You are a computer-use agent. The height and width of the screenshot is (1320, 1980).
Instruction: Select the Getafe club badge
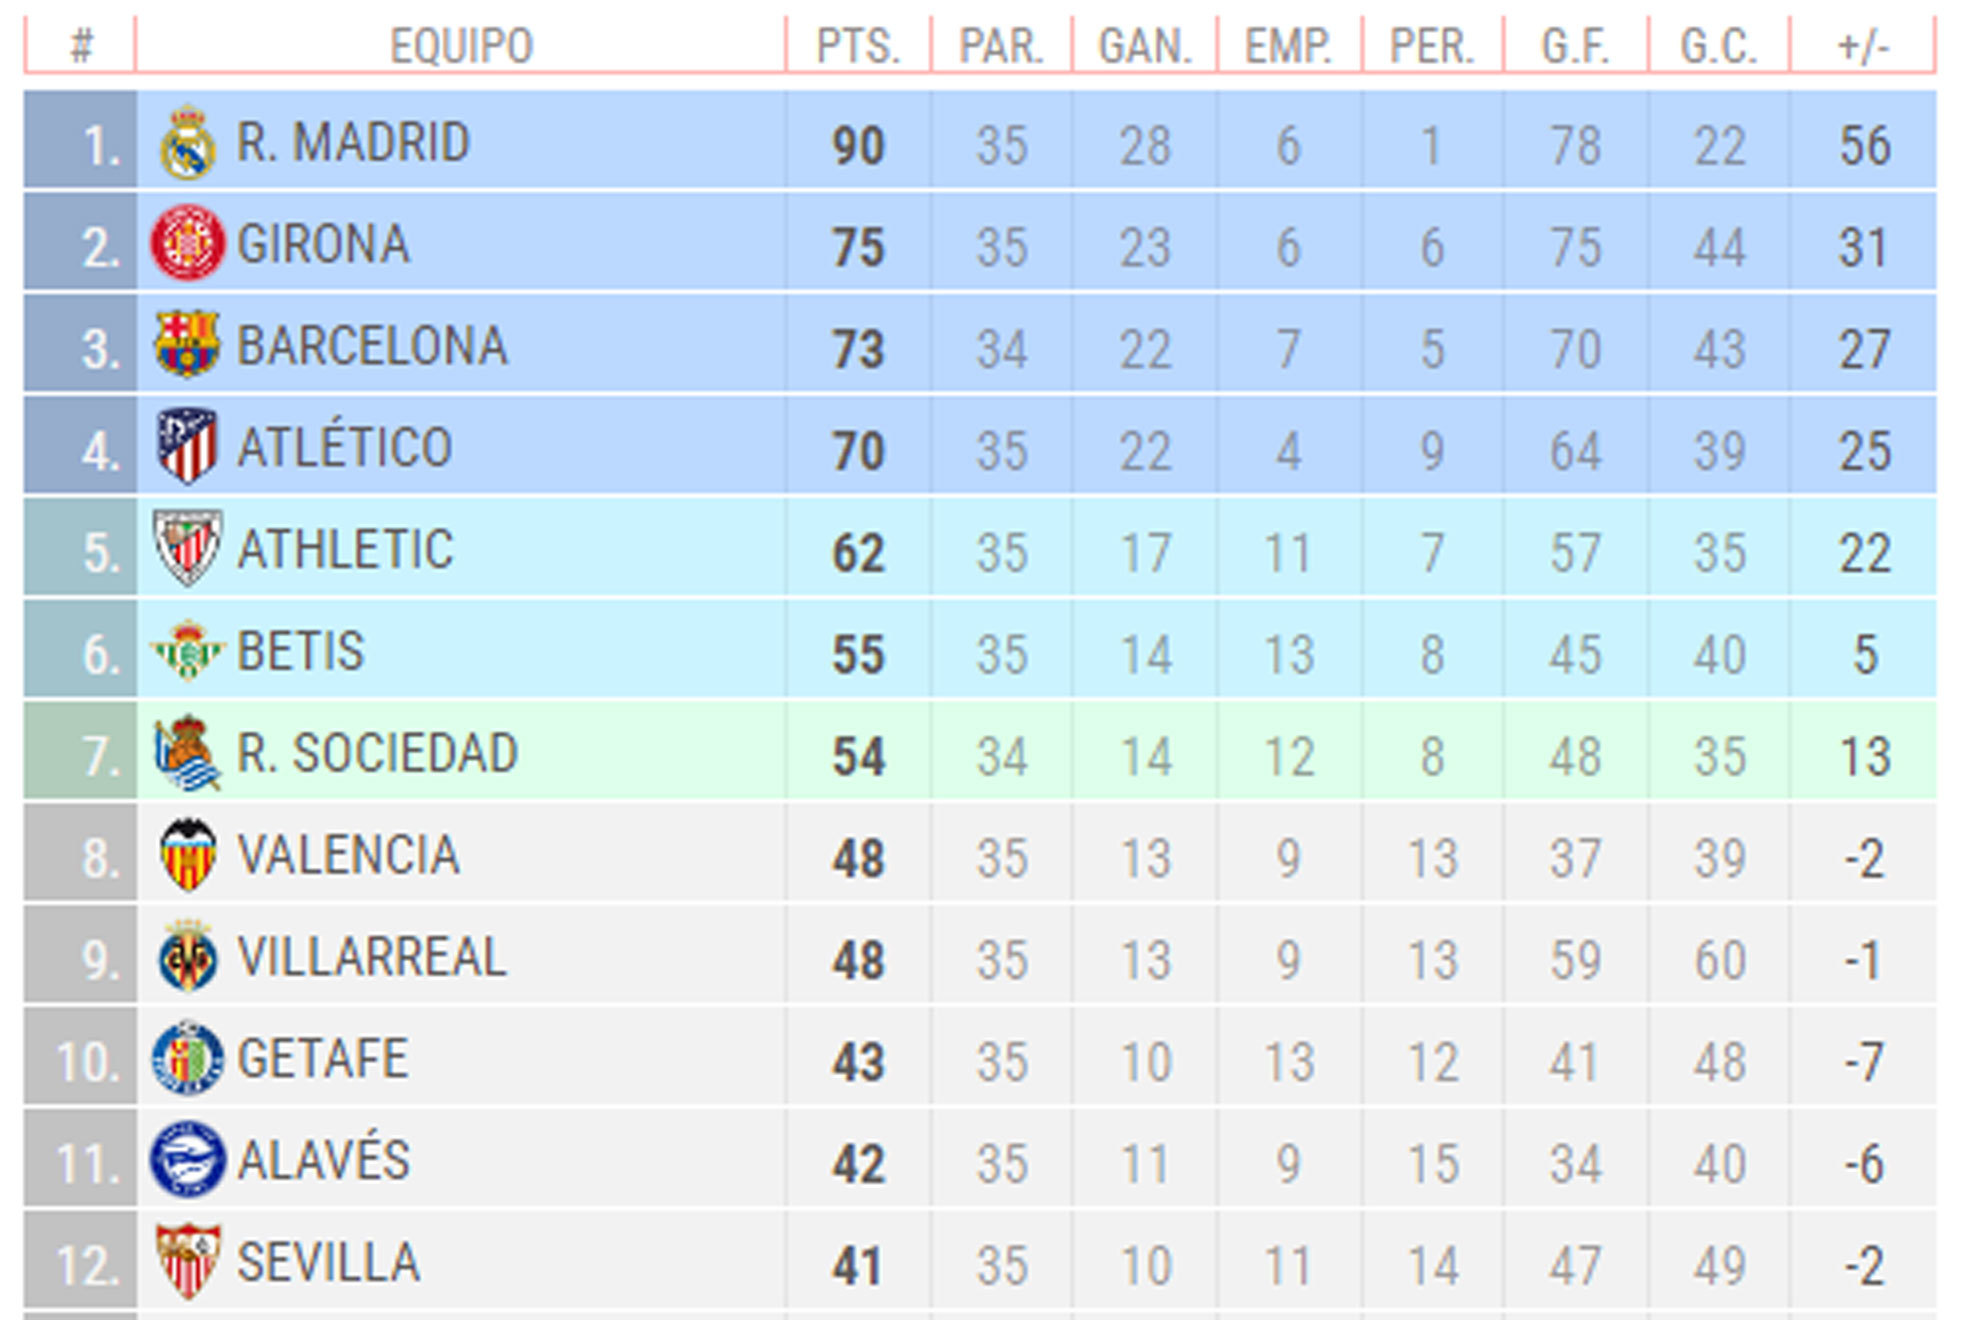click(x=187, y=1058)
